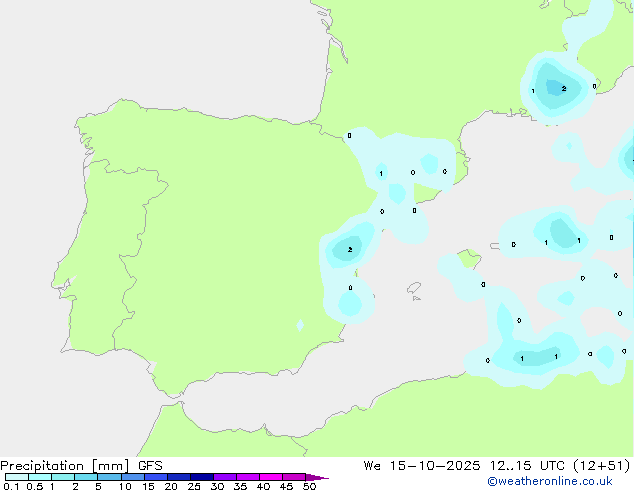The width and height of the screenshot is (634, 490).
Task: Select the 45–50 mm legend swatch
Action: tap(294, 477)
